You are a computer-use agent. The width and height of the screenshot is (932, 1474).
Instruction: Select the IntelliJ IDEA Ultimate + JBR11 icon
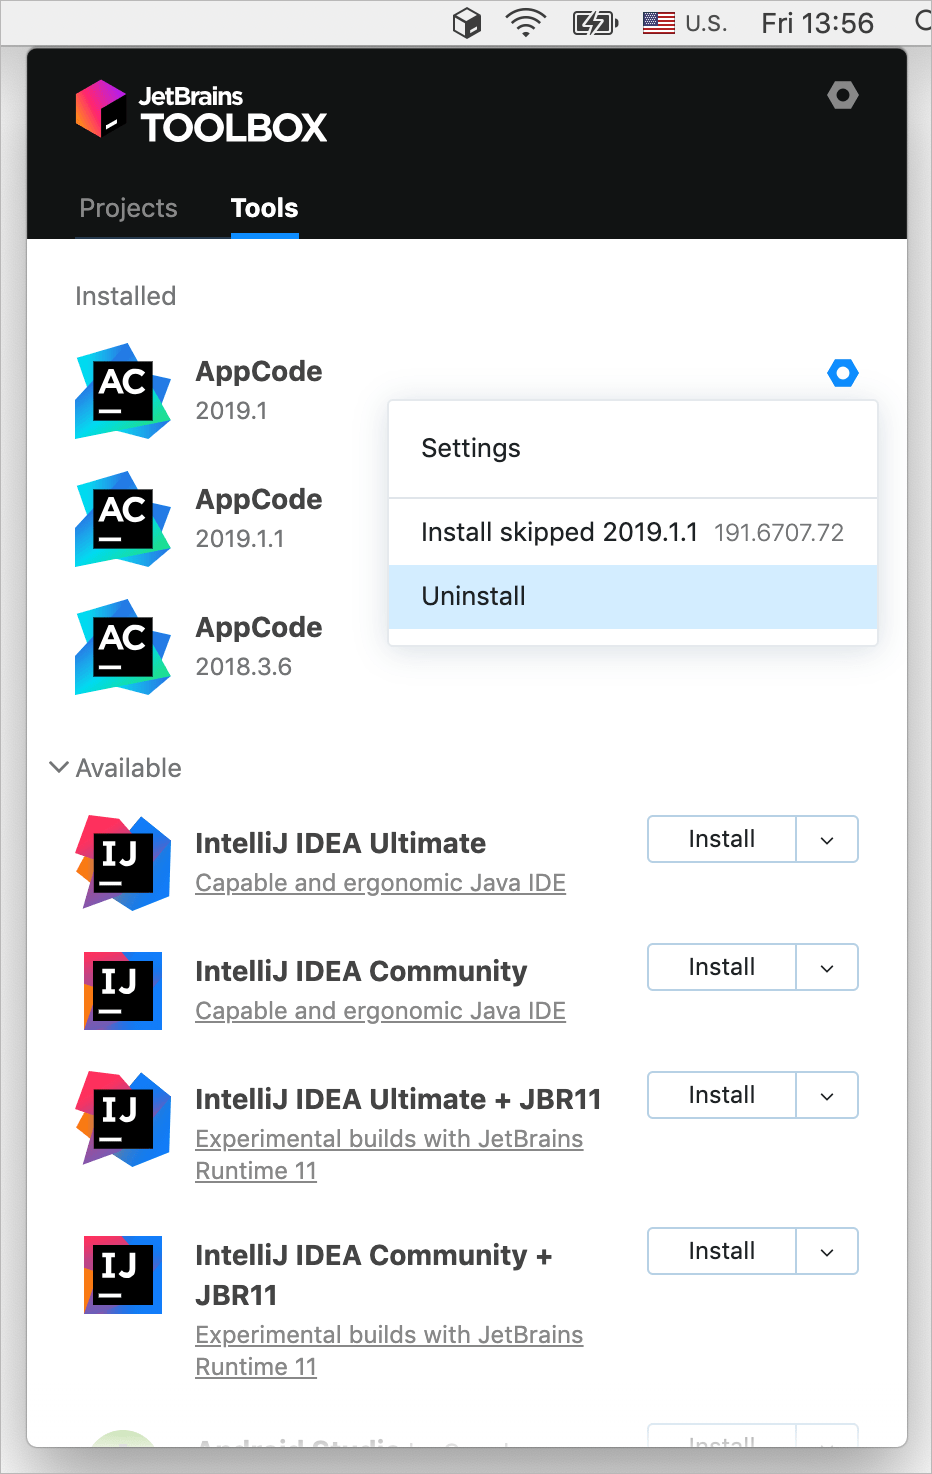[122, 1119]
